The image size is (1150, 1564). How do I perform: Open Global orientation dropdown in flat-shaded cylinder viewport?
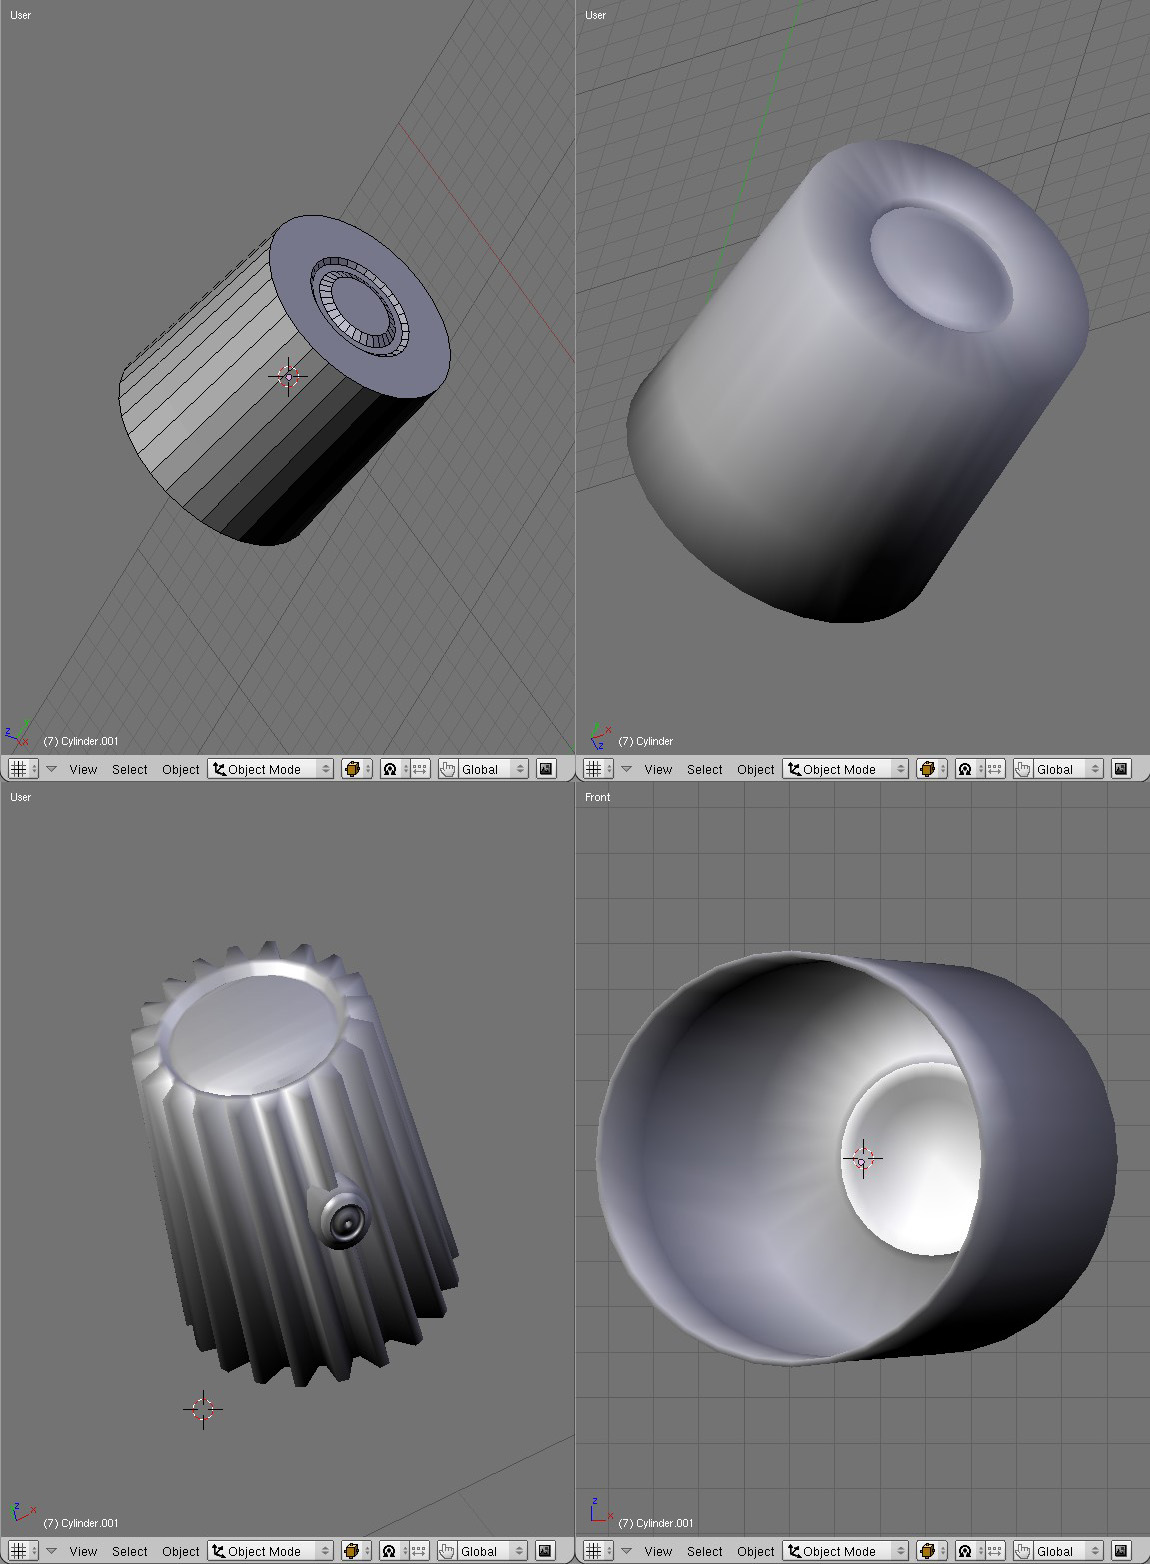point(493,769)
